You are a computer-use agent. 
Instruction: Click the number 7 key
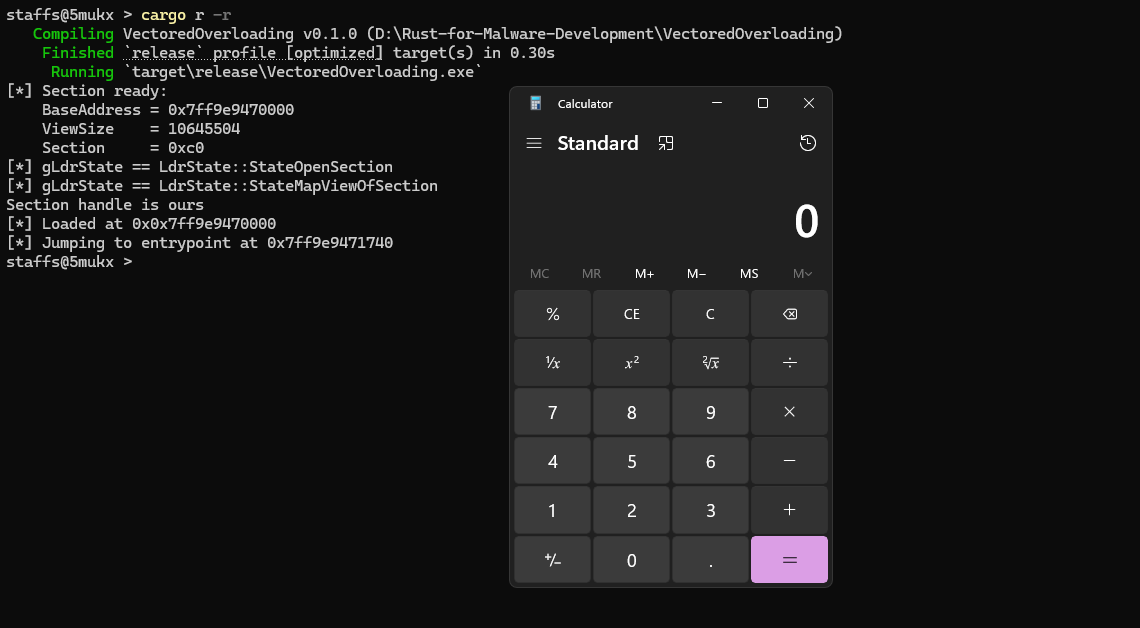point(553,412)
